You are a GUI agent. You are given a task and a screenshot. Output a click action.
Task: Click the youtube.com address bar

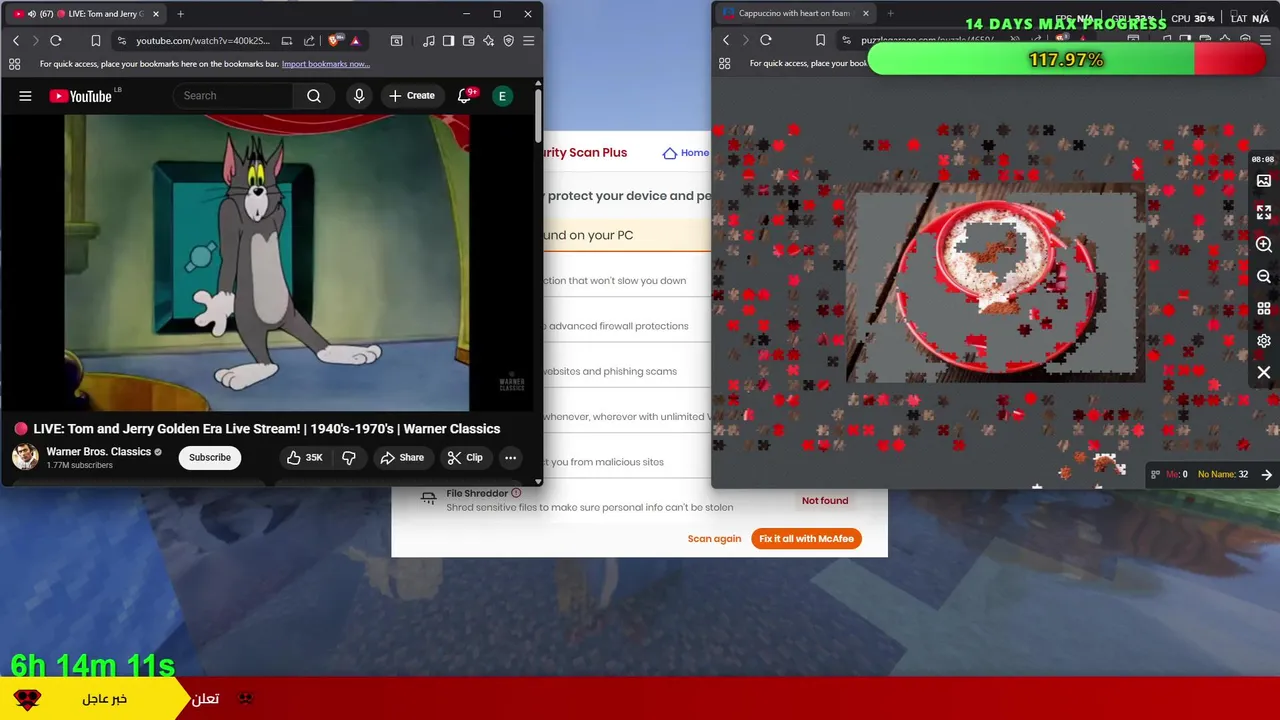click(203, 41)
